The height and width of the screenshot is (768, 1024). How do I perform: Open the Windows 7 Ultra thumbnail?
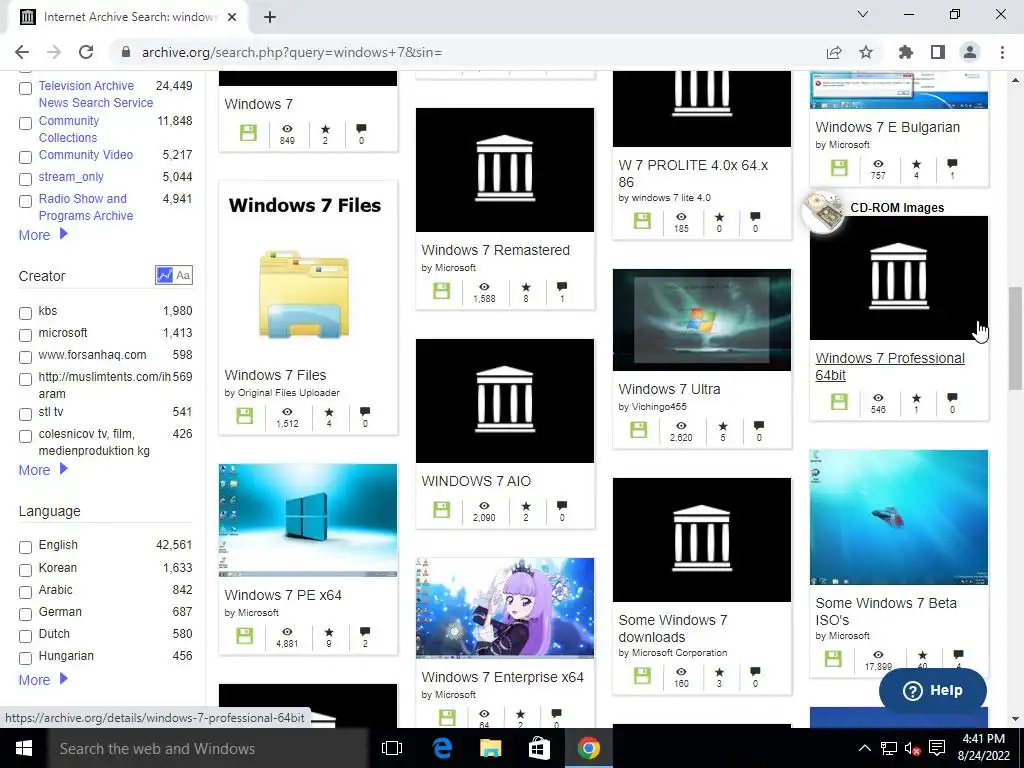(x=701, y=320)
